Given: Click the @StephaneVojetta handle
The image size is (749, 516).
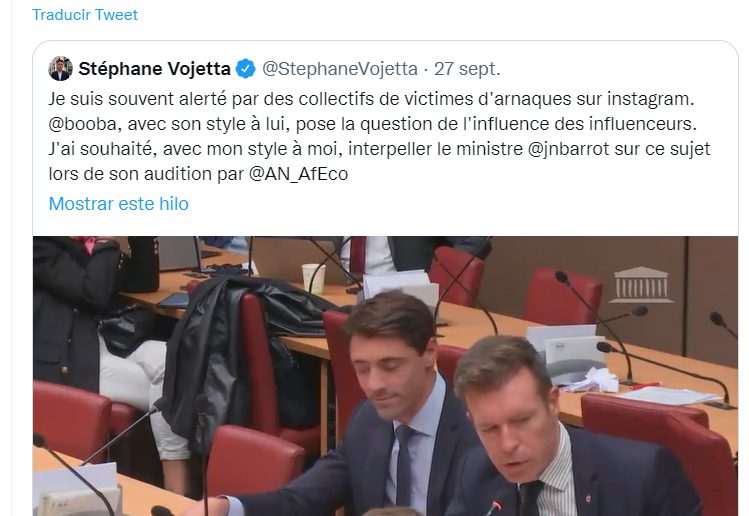Looking at the screenshot, I should [340, 69].
